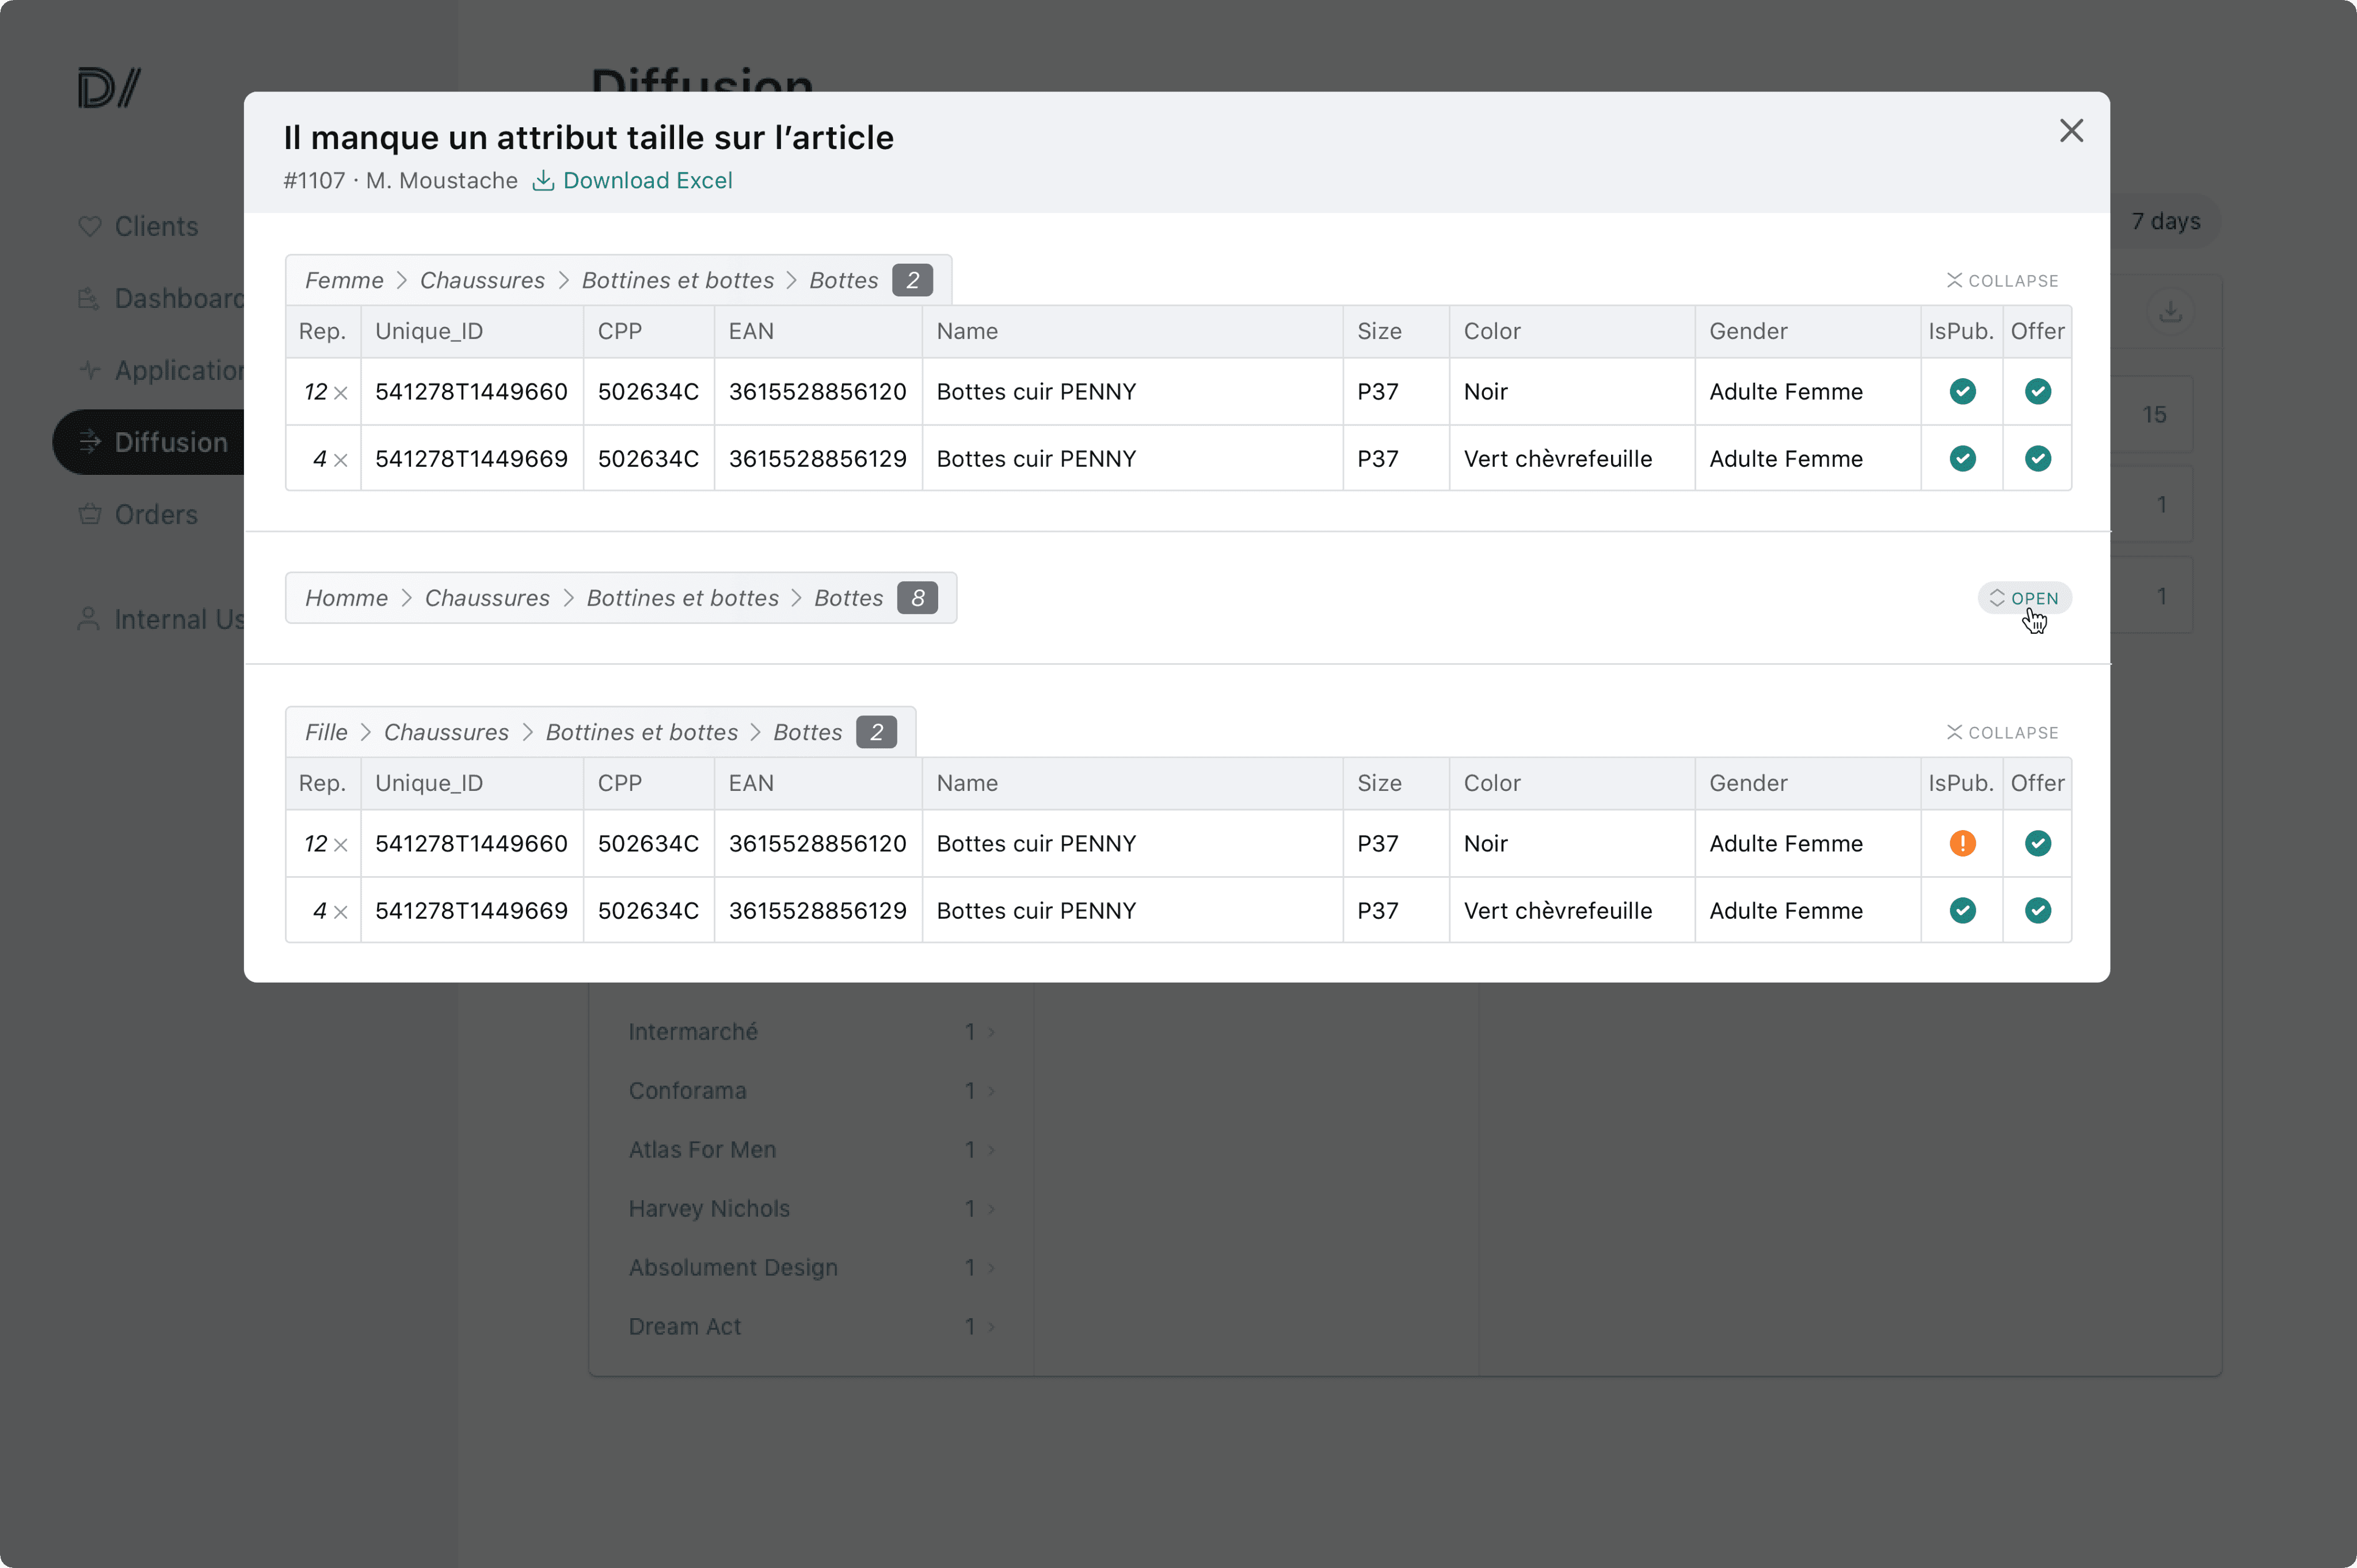The height and width of the screenshot is (1568, 2357).
Task: Open Absolument Design row in background list
Action: (812, 1268)
